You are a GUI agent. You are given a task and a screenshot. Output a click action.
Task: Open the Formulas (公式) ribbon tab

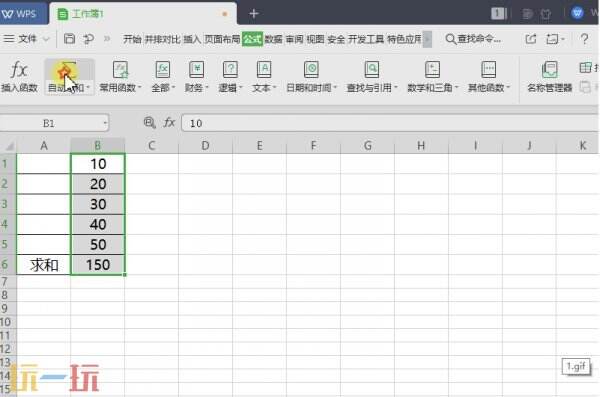[253, 39]
